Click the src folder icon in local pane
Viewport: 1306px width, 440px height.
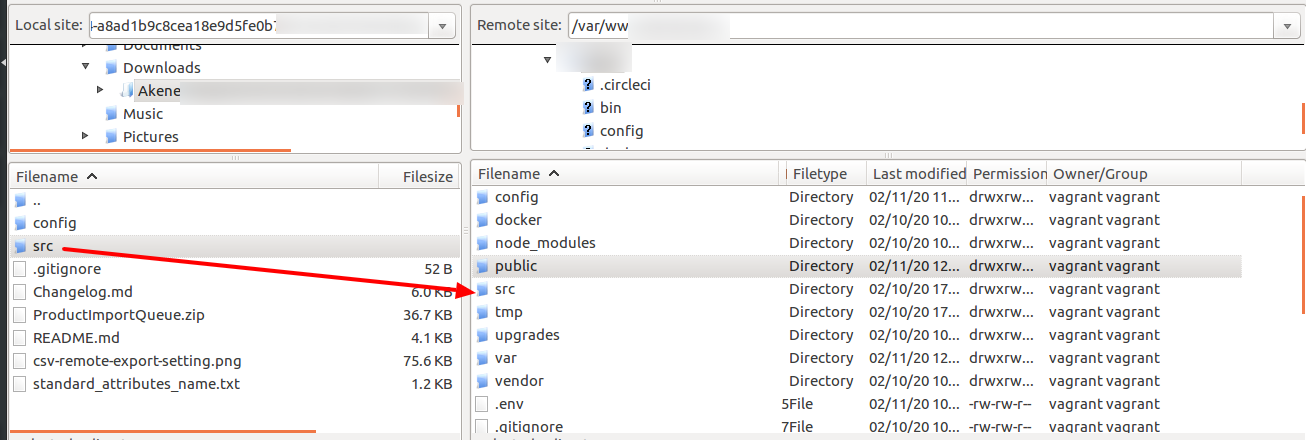[x=22, y=246]
